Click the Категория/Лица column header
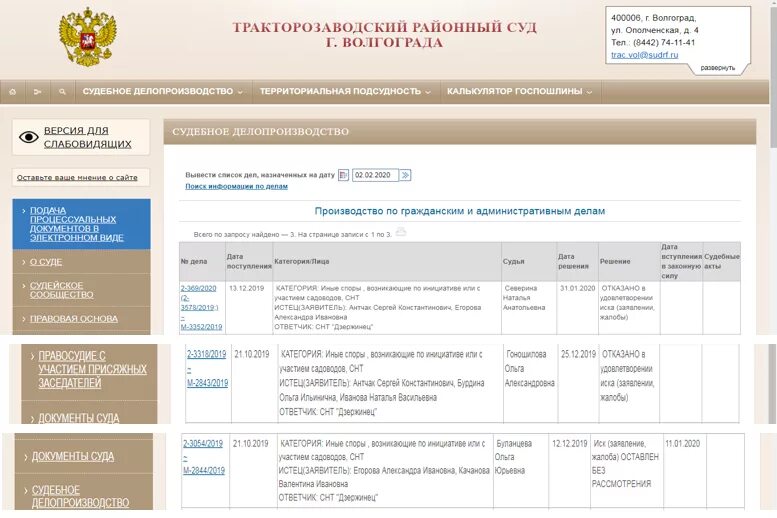The image size is (777, 518). (x=387, y=262)
